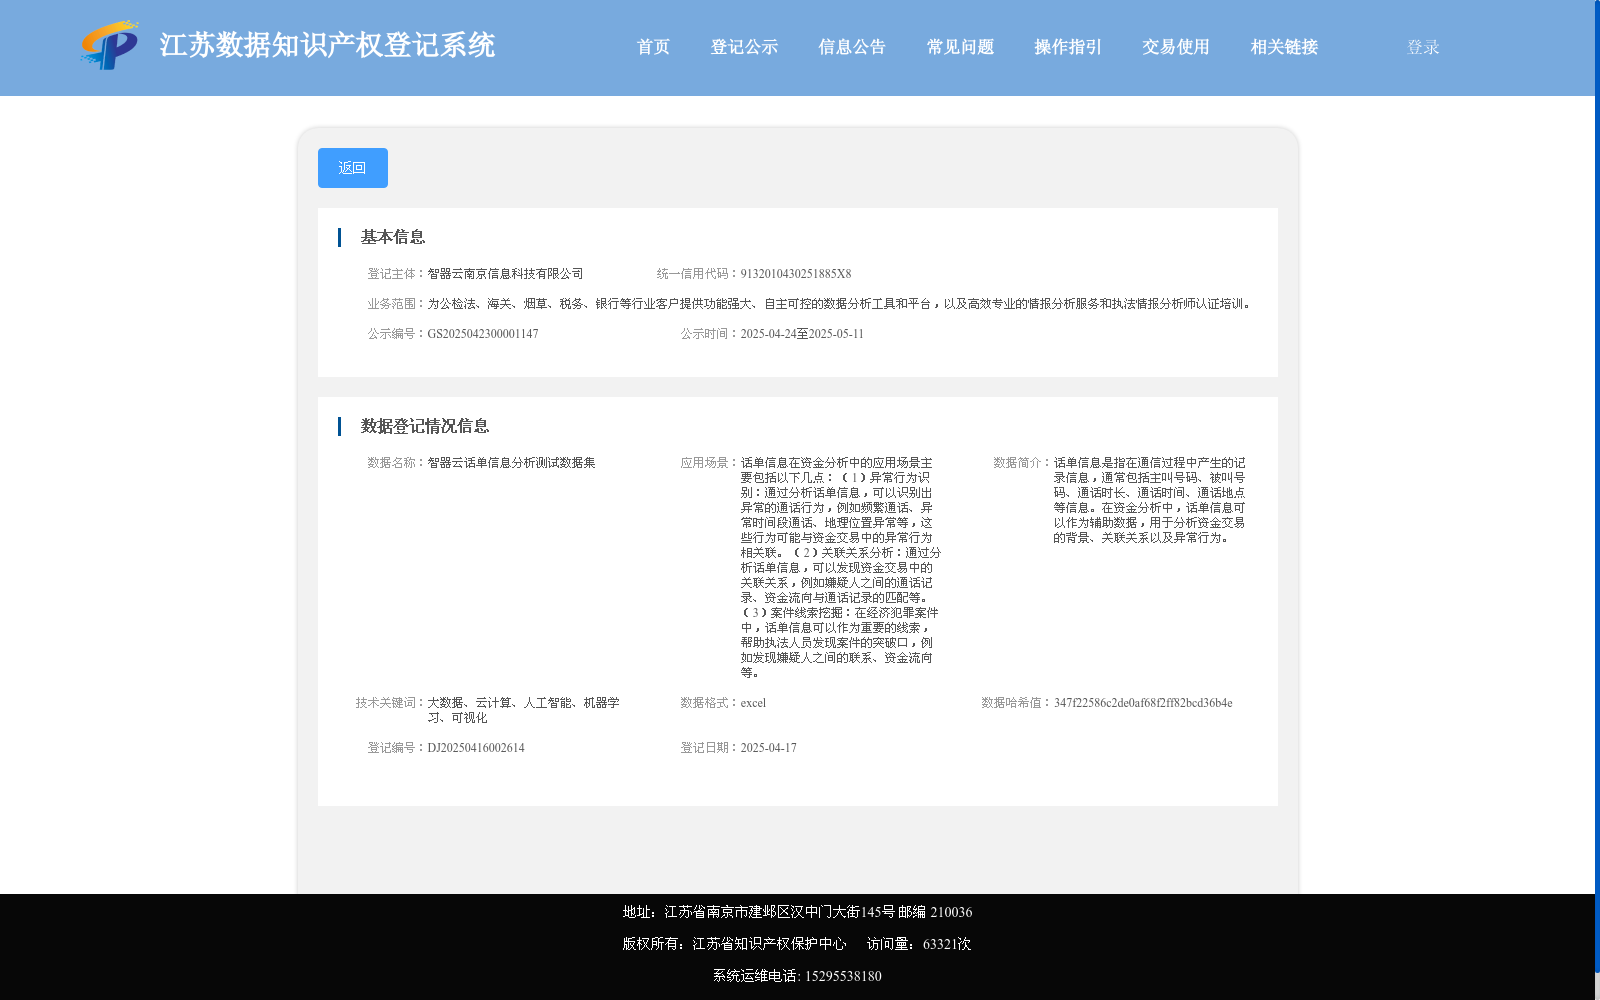
Task: Select the 应用场景 description paragraph
Action: 840,568
